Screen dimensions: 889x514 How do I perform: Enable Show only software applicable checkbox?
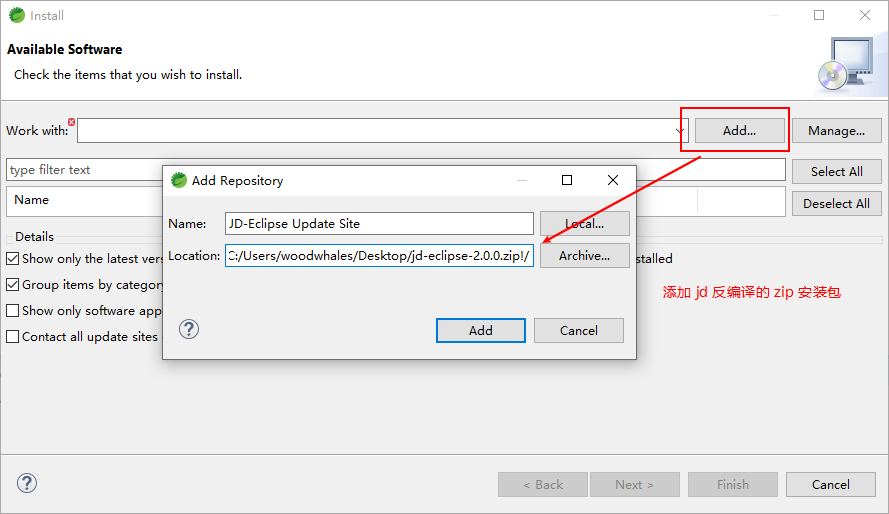(12, 311)
